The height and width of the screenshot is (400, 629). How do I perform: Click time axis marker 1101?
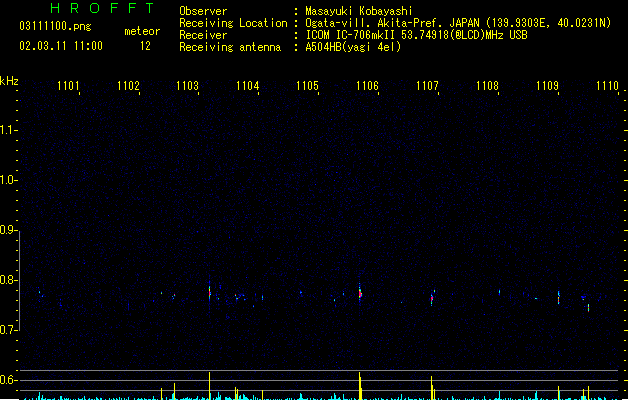pos(68,86)
